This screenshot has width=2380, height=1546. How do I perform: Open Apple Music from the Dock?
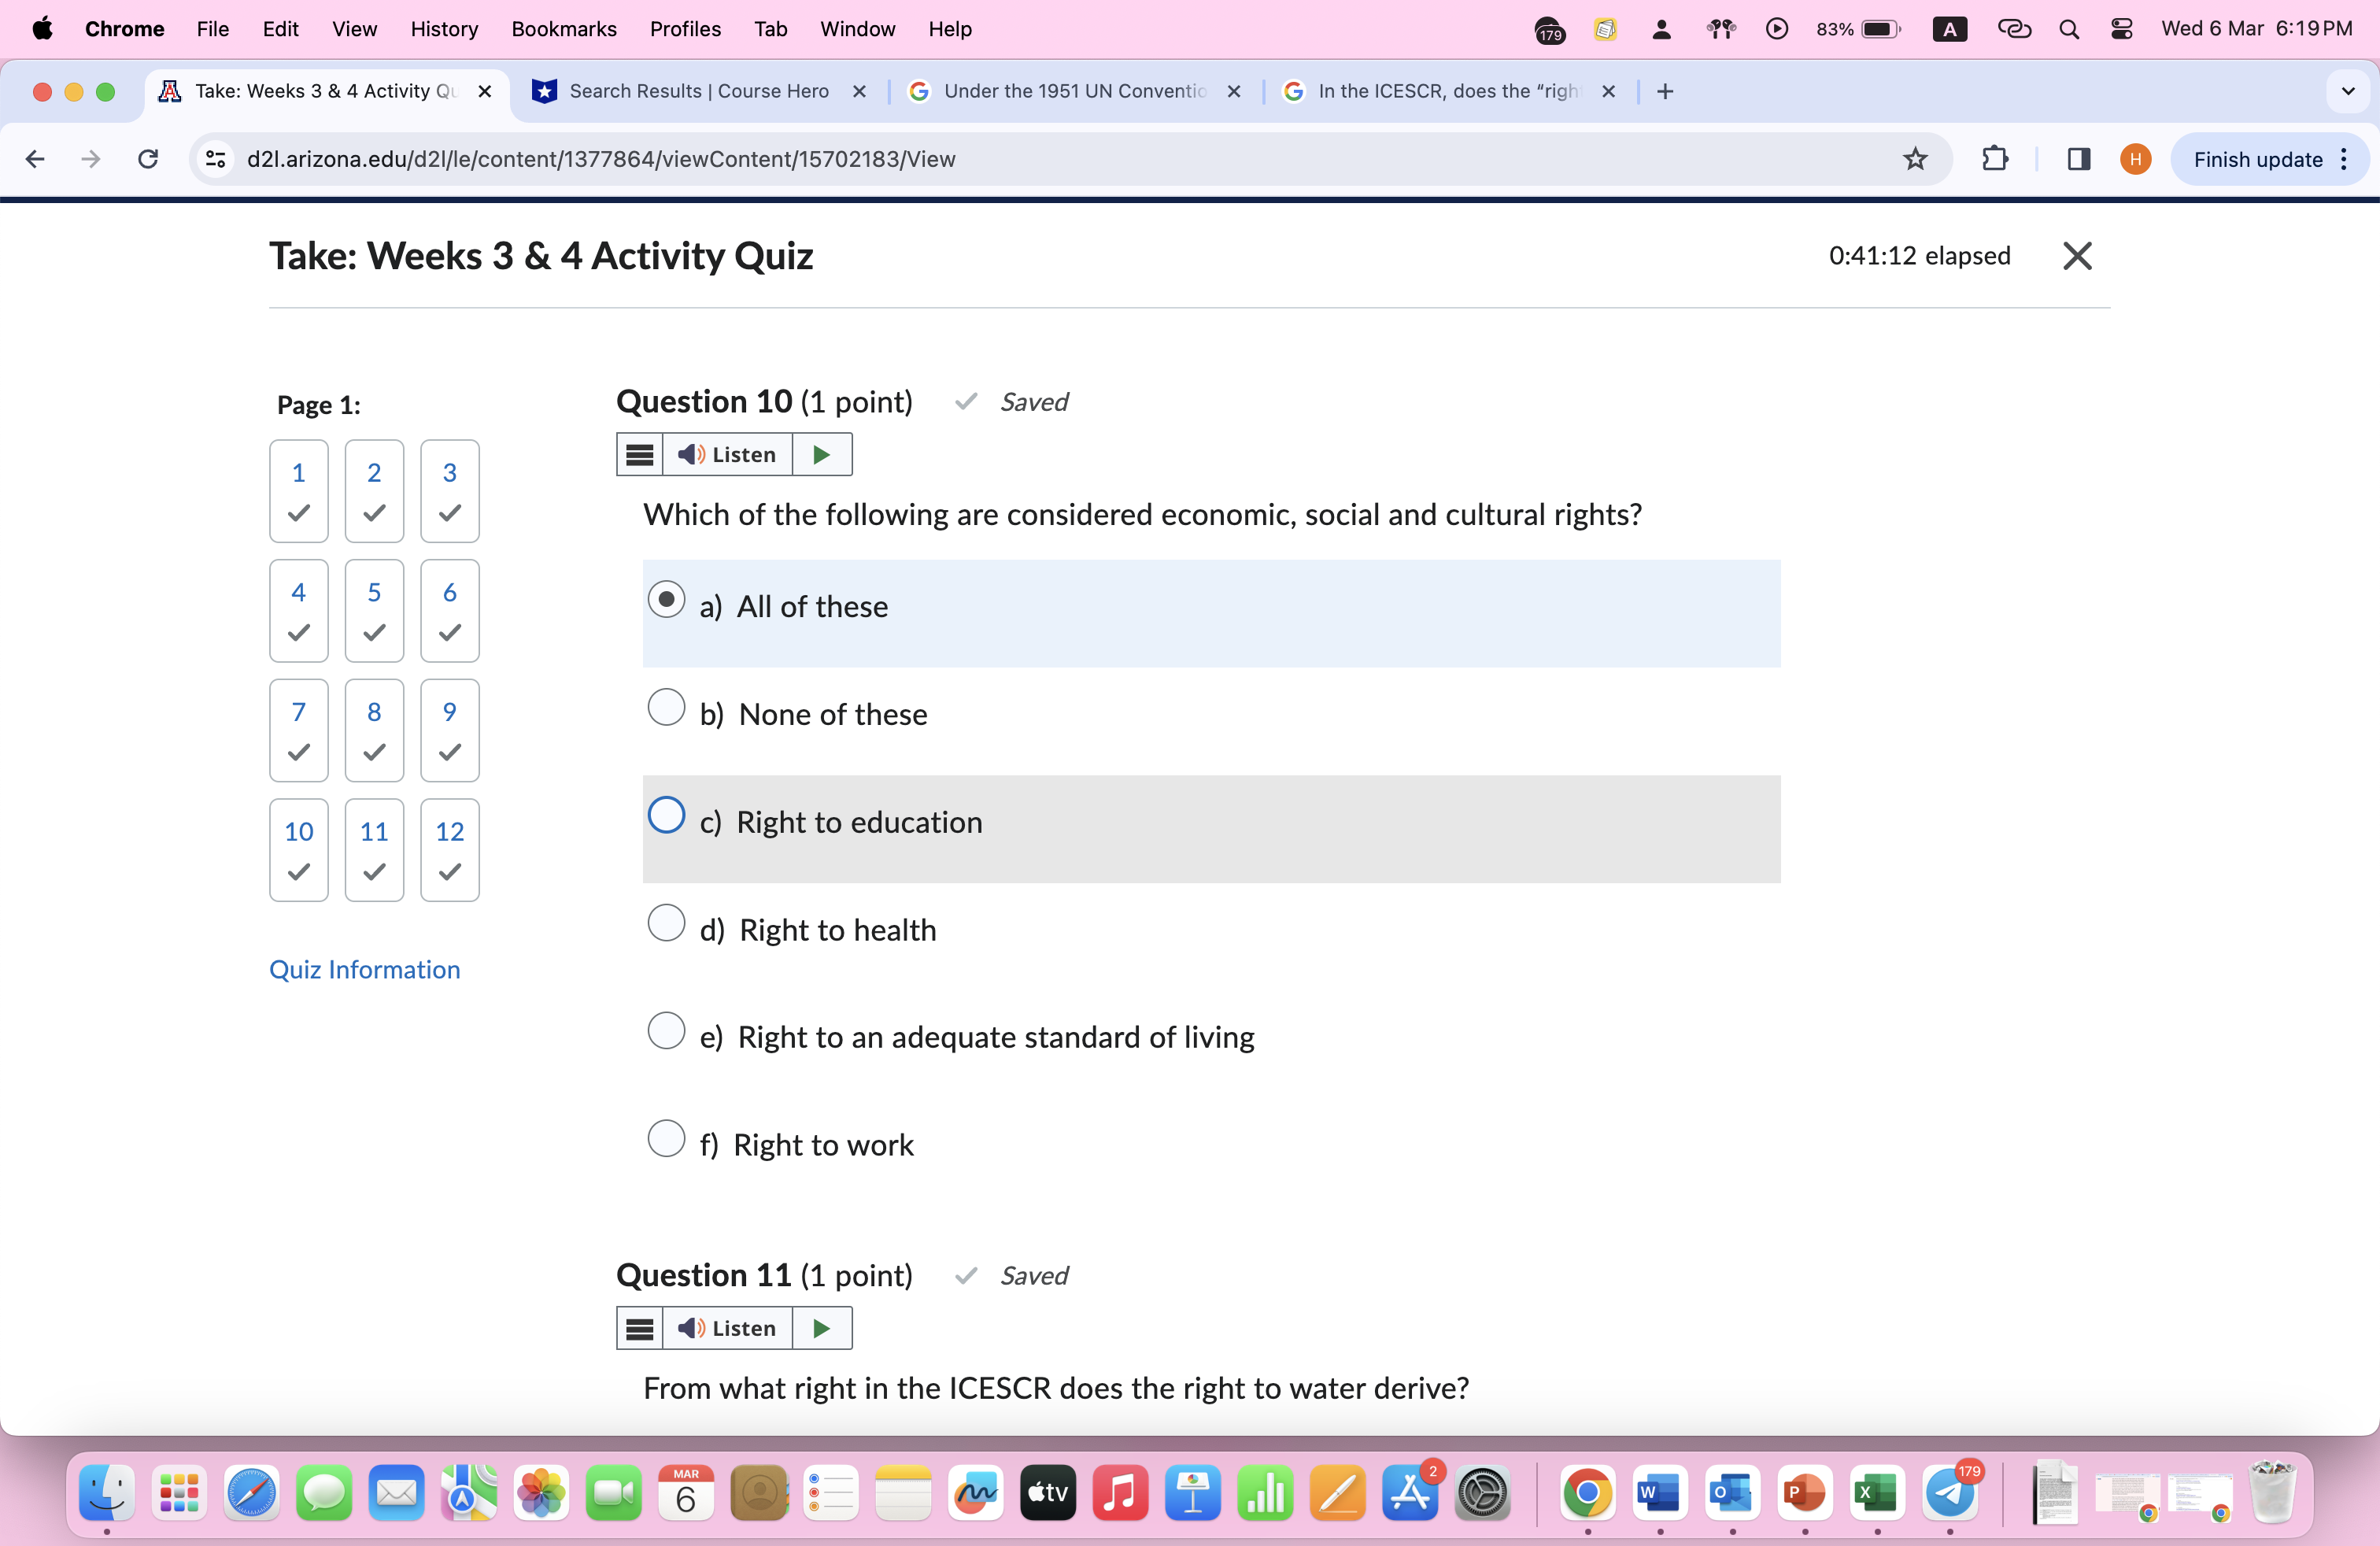coord(1120,1493)
